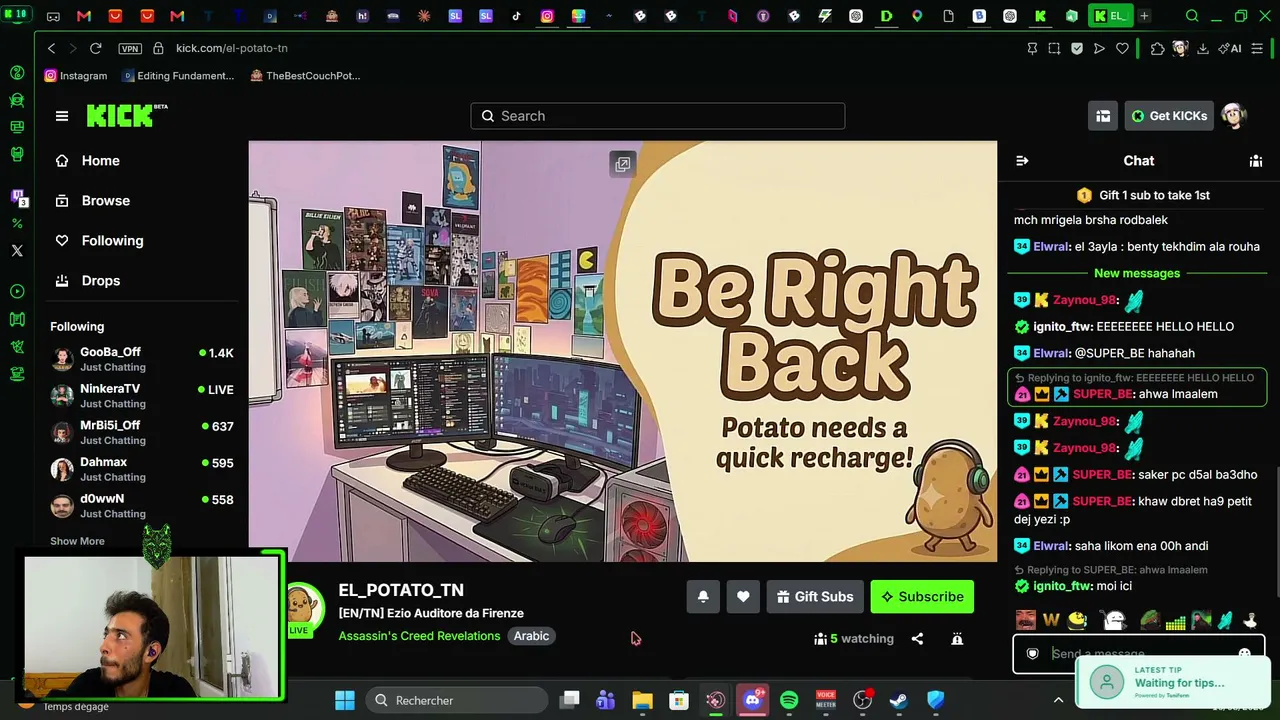Open the browser extensions puzzle icon

point(1157,48)
